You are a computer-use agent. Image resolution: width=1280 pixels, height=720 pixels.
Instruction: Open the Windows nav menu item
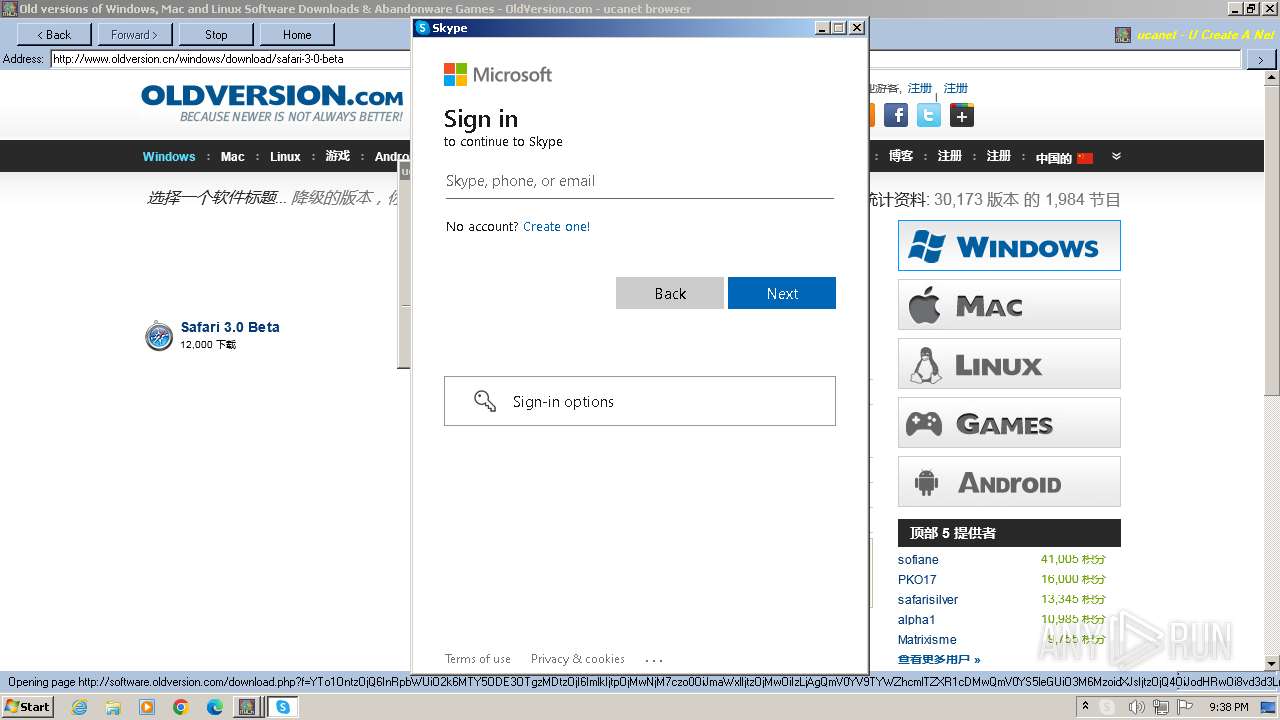click(169, 157)
